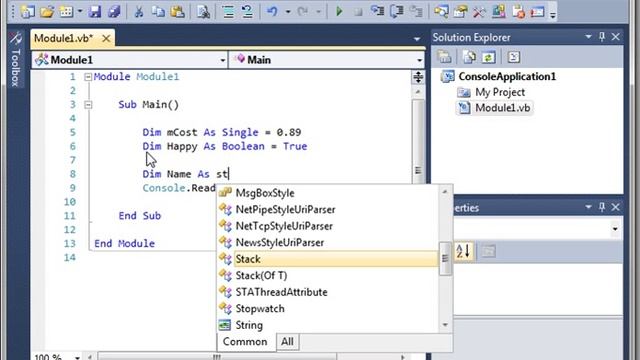640x360 pixels.
Task: Collapse the Module Module1 code region
Action: (x=88, y=77)
